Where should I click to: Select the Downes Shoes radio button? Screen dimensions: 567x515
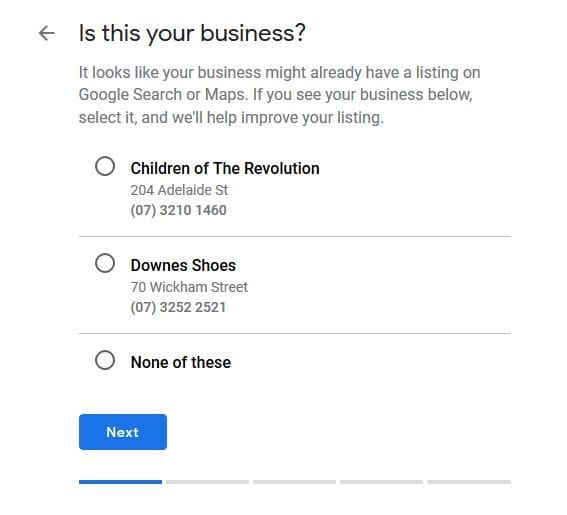coord(105,263)
